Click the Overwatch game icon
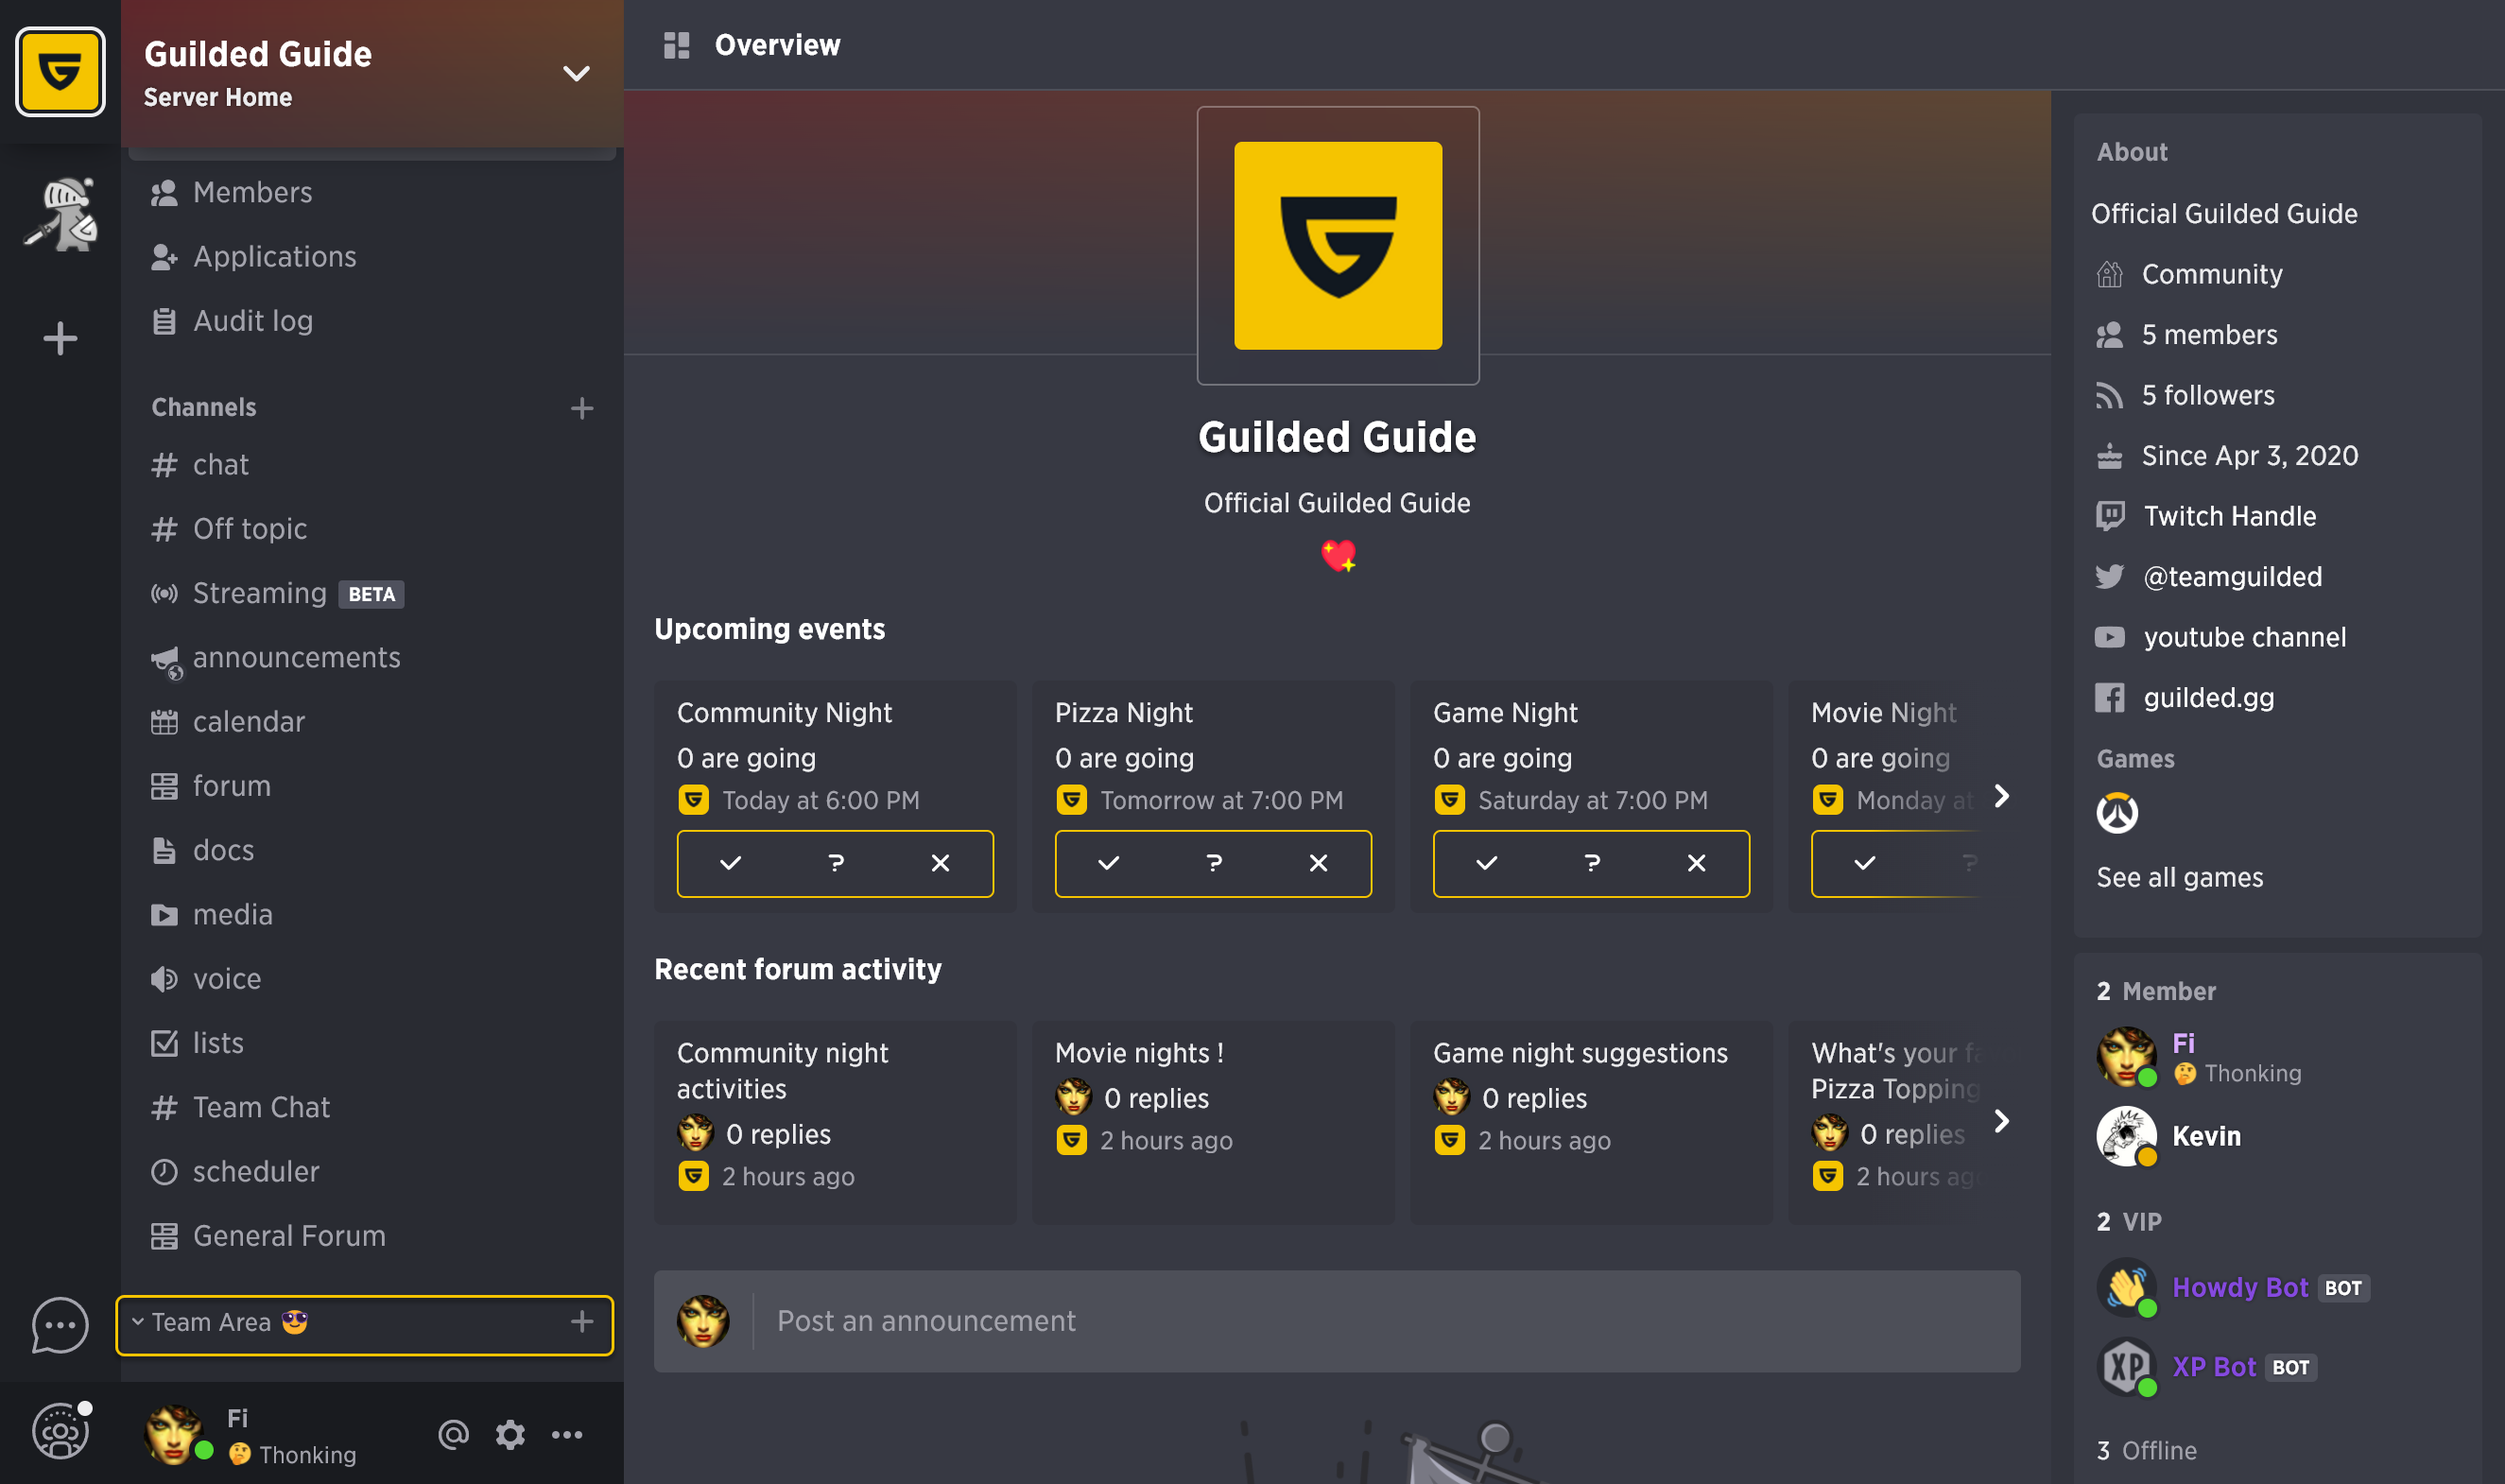The height and width of the screenshot is (1484, 2505). point(2117,812)
